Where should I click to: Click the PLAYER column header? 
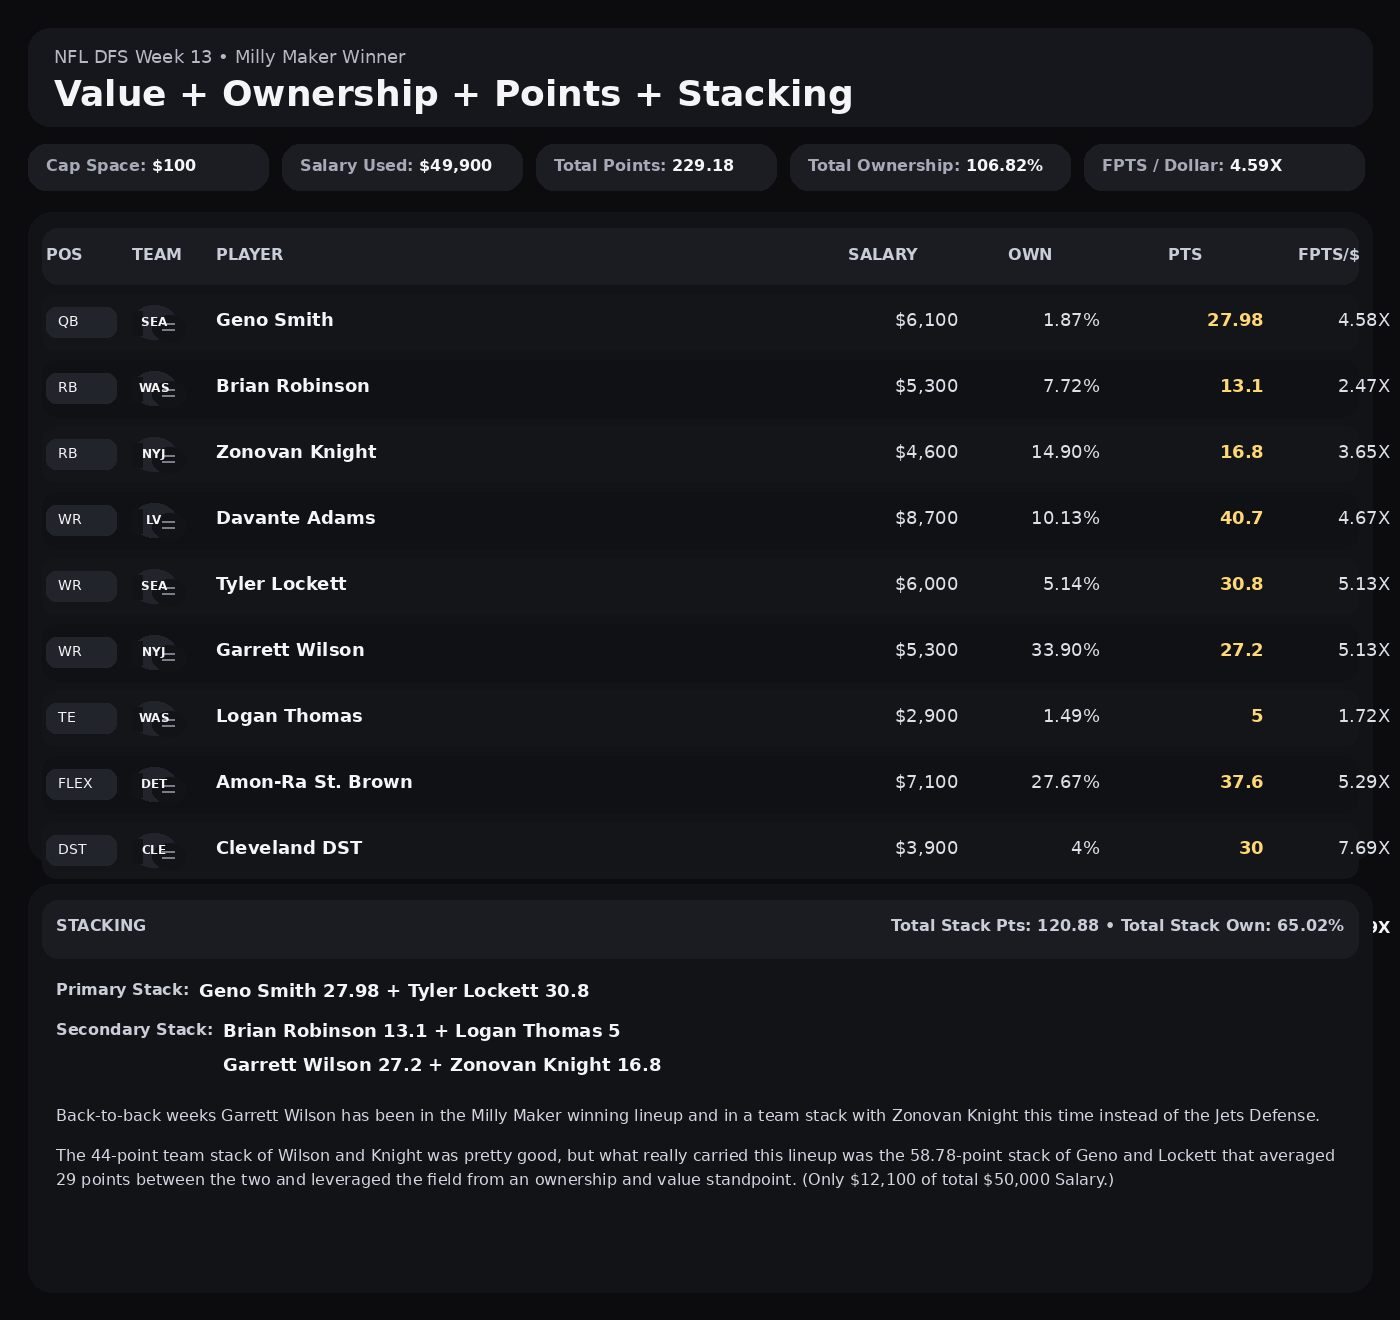tap(249, 255)
